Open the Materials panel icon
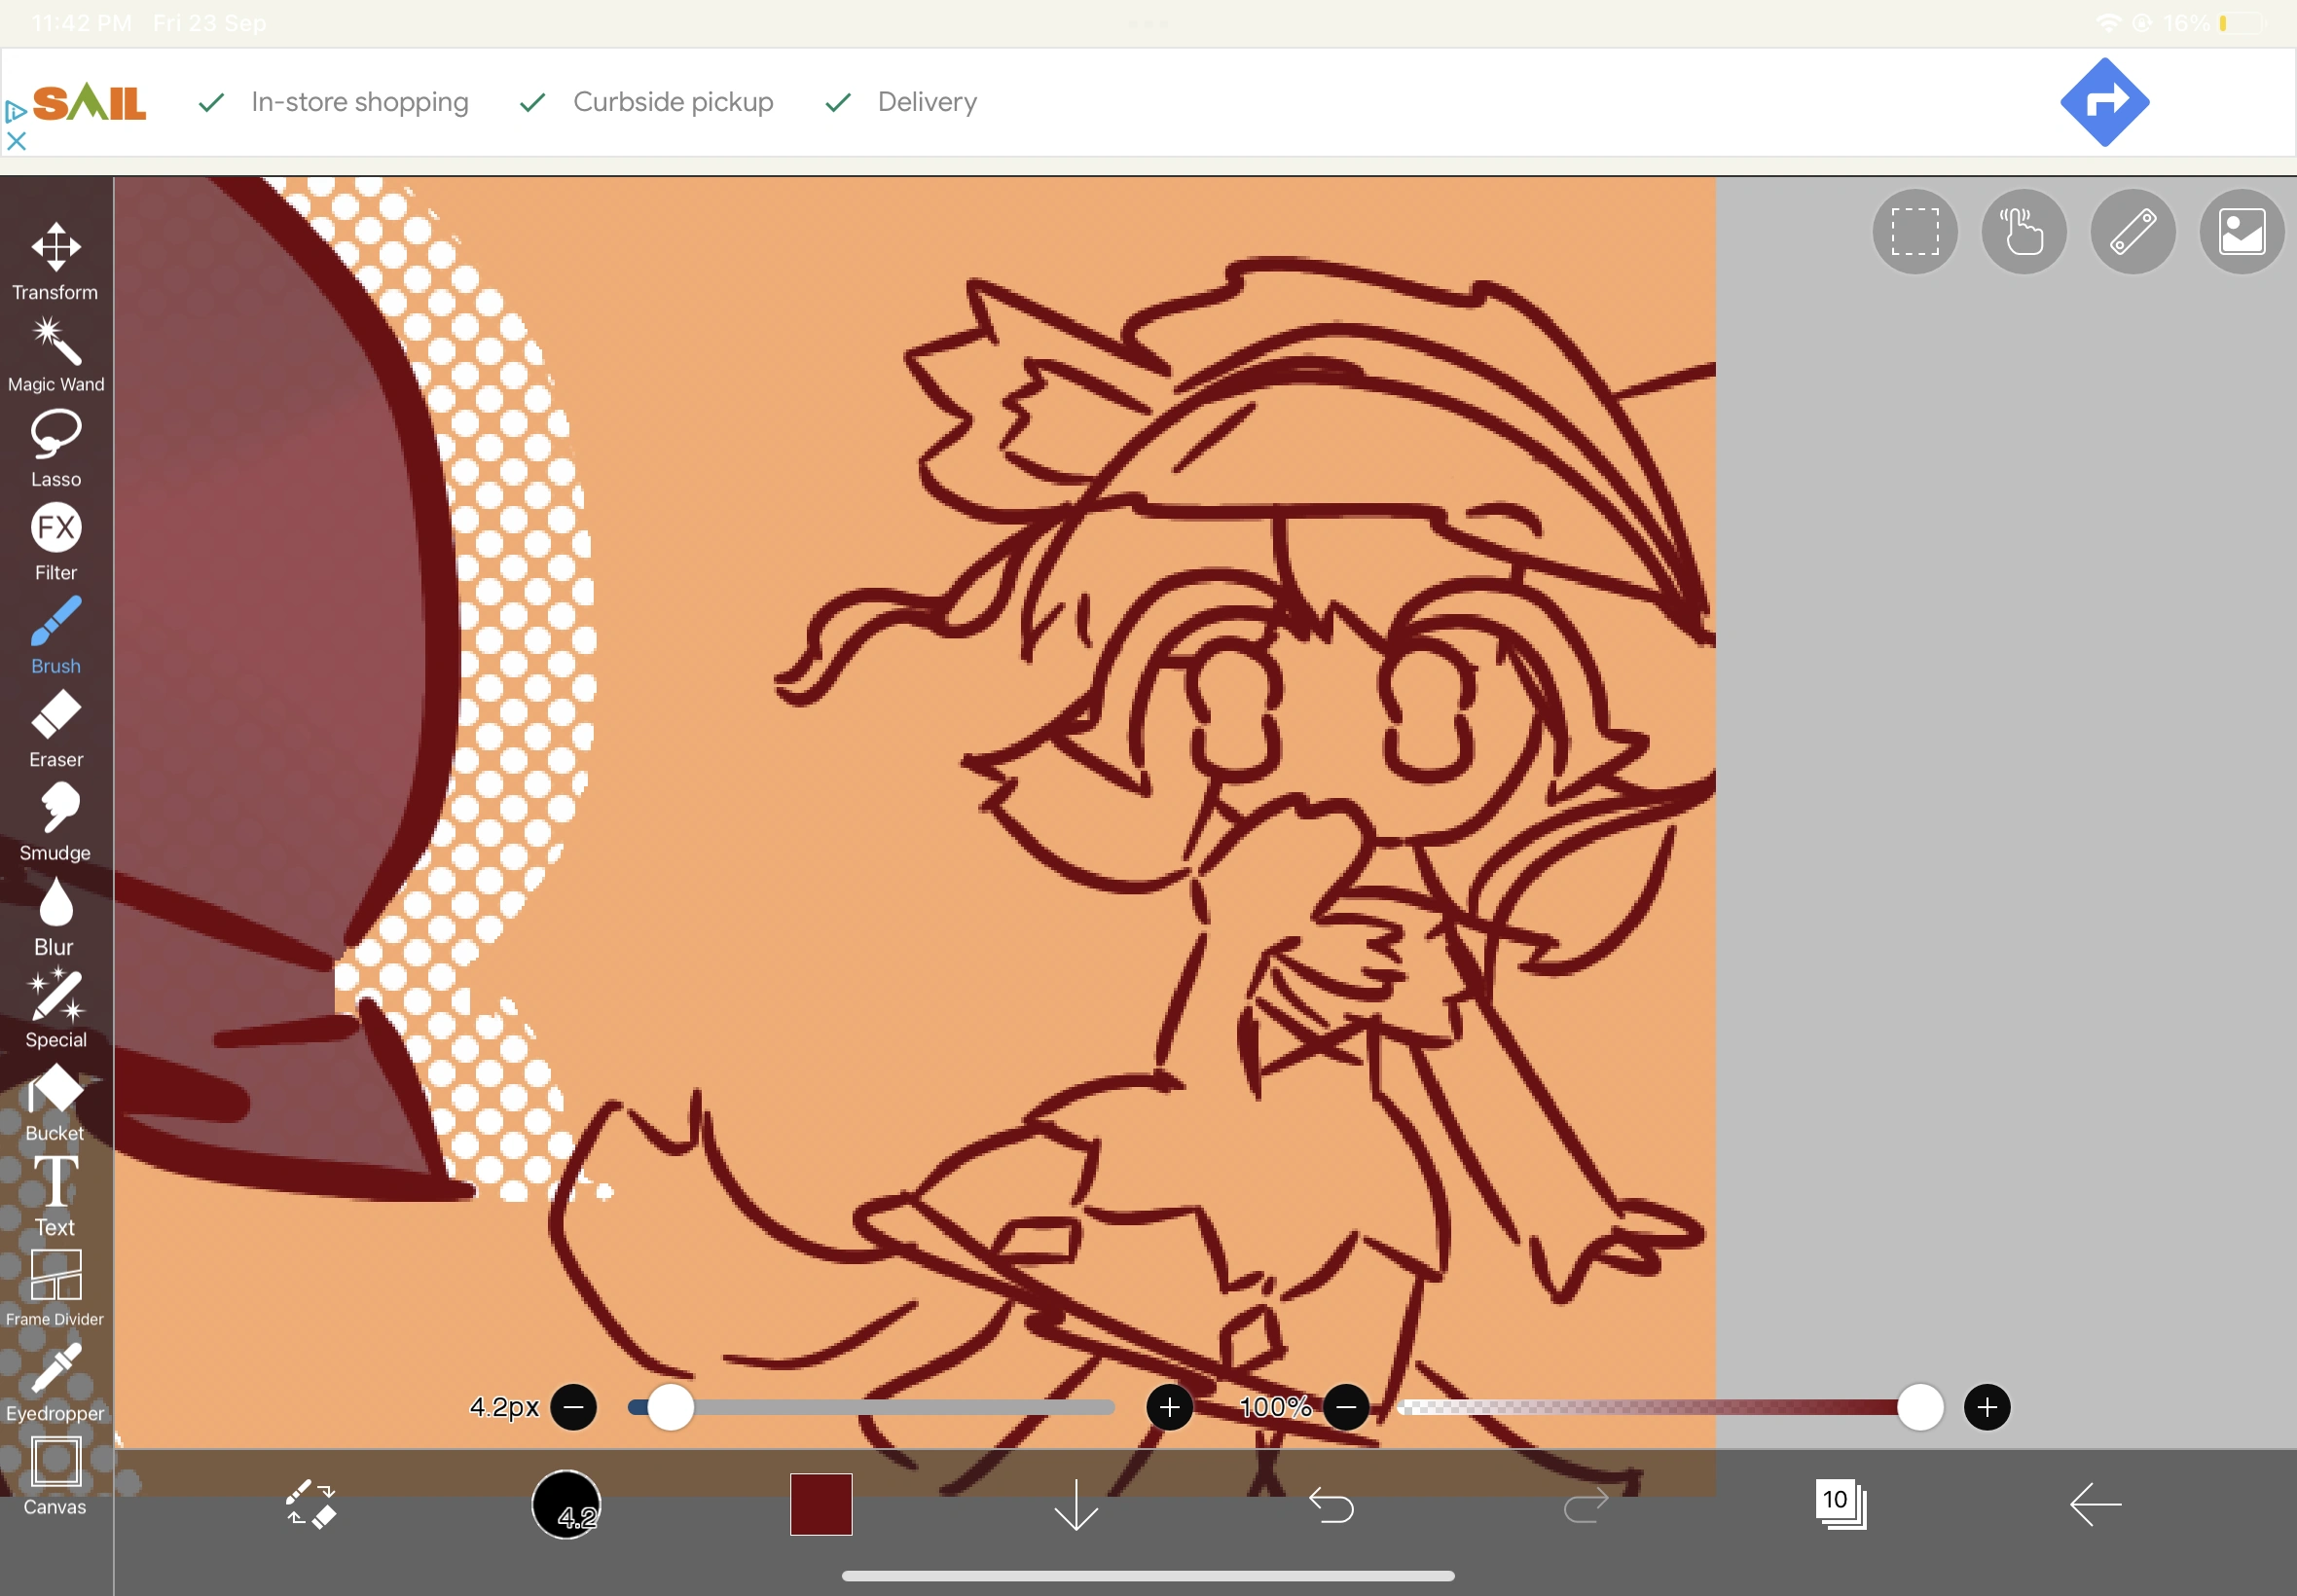Viewport: 2297px width, 1596px height. [x=2240, y=231]
